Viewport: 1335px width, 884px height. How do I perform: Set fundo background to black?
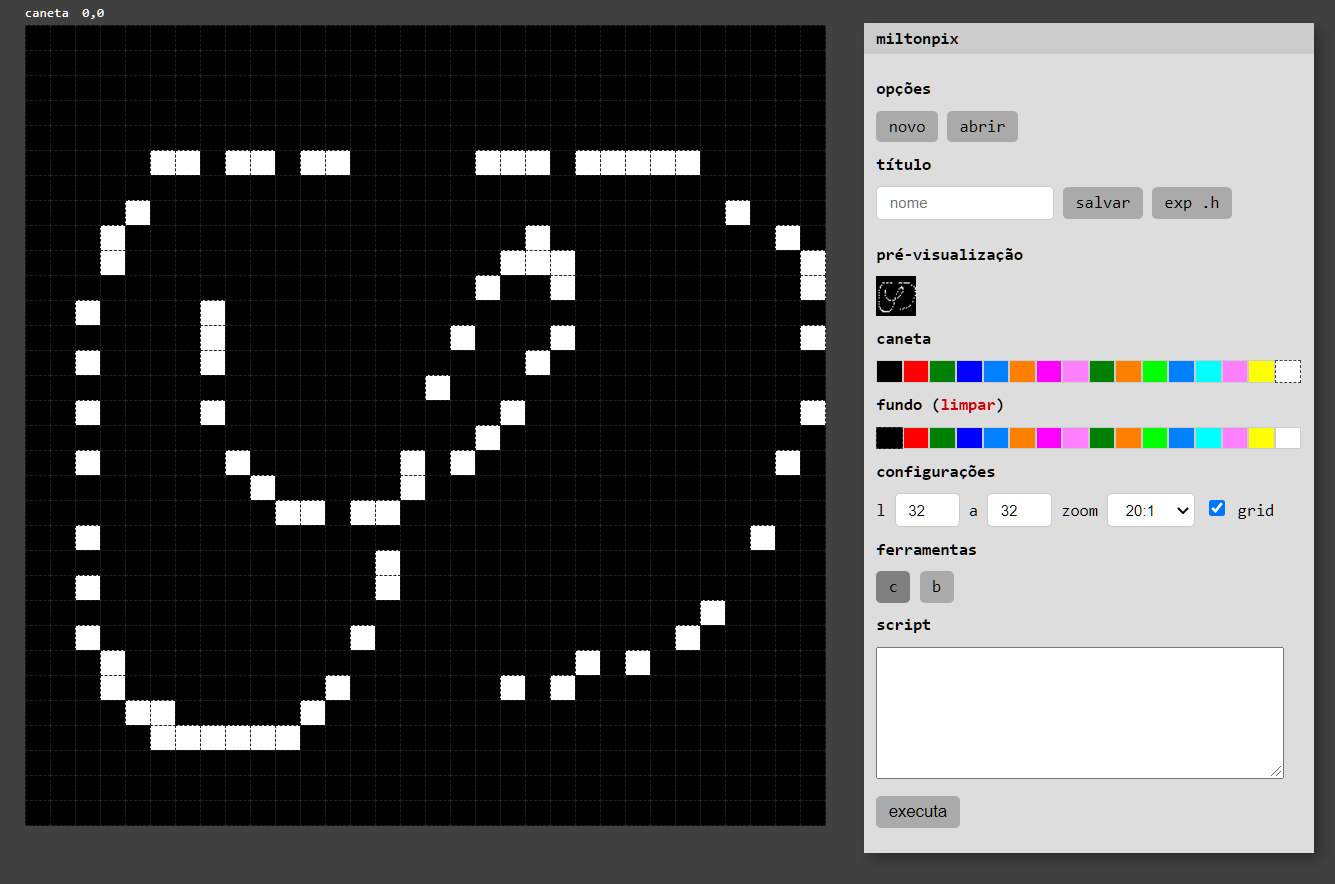click(890, 438)
